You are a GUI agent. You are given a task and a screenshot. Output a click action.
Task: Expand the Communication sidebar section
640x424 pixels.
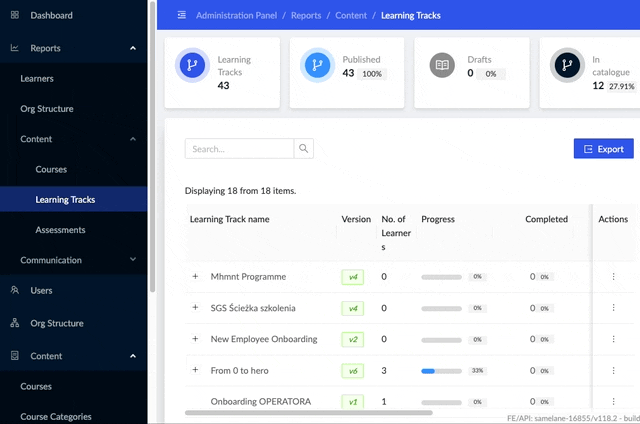coord(133,260)
